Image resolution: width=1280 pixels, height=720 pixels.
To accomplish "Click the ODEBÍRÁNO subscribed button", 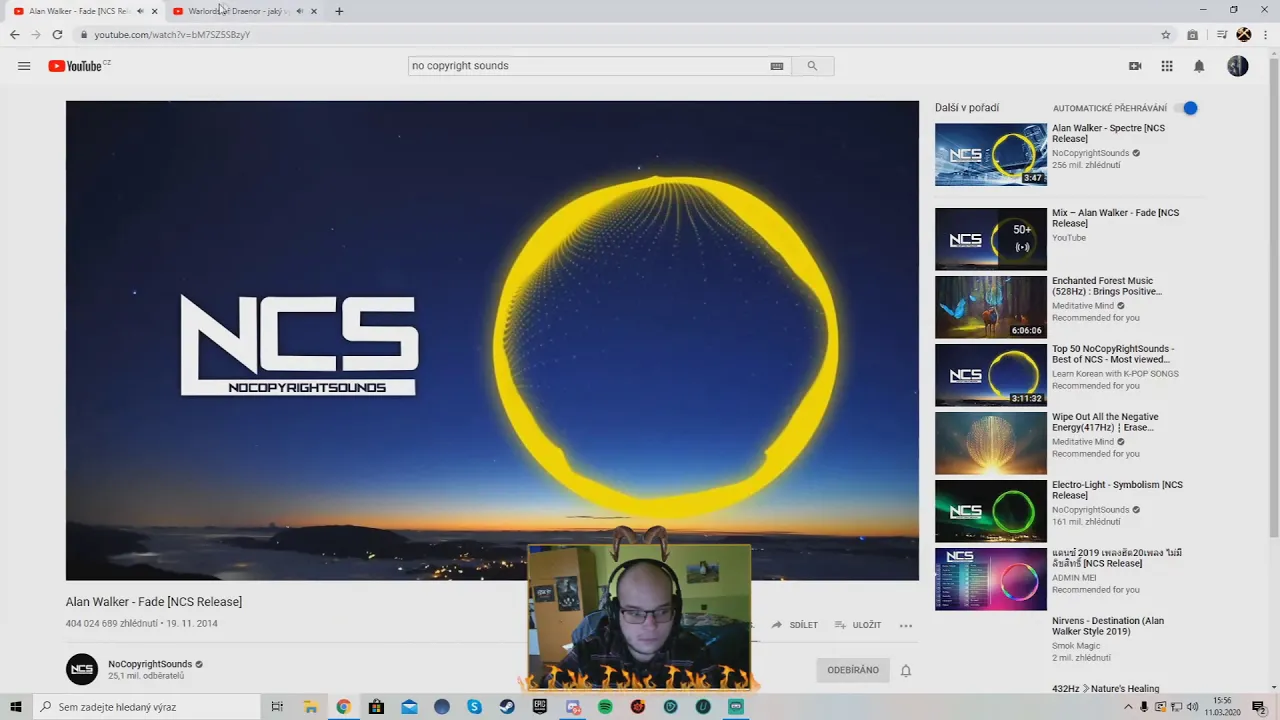I will 853,670.
